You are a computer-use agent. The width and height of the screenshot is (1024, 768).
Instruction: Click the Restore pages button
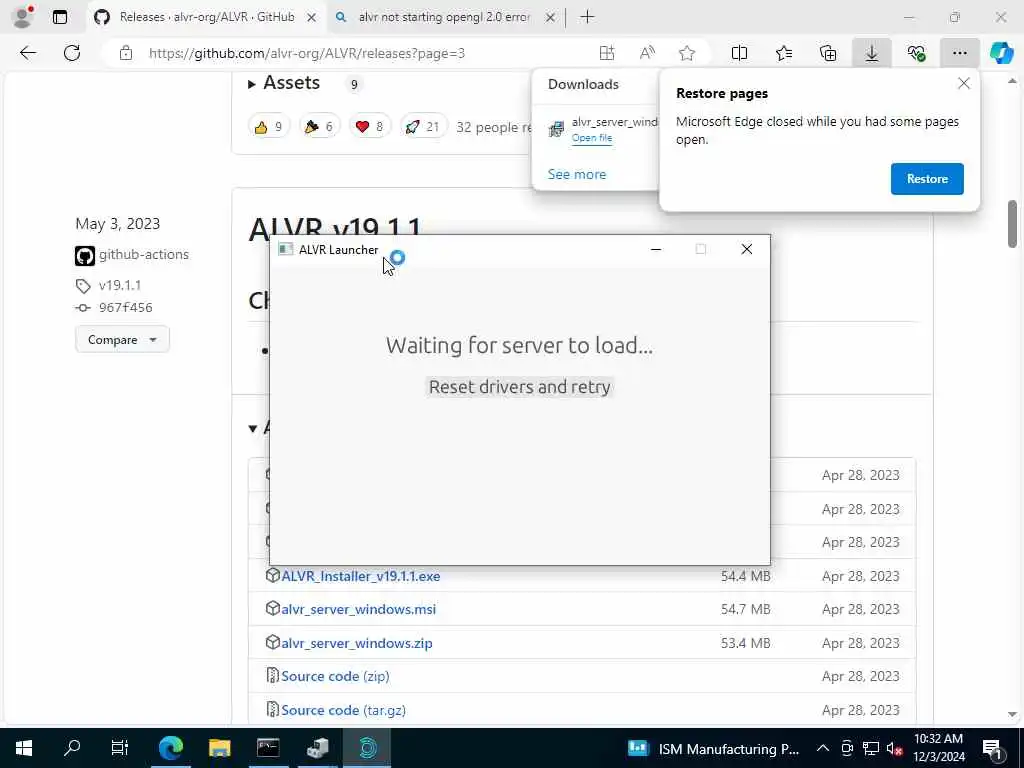927,179
